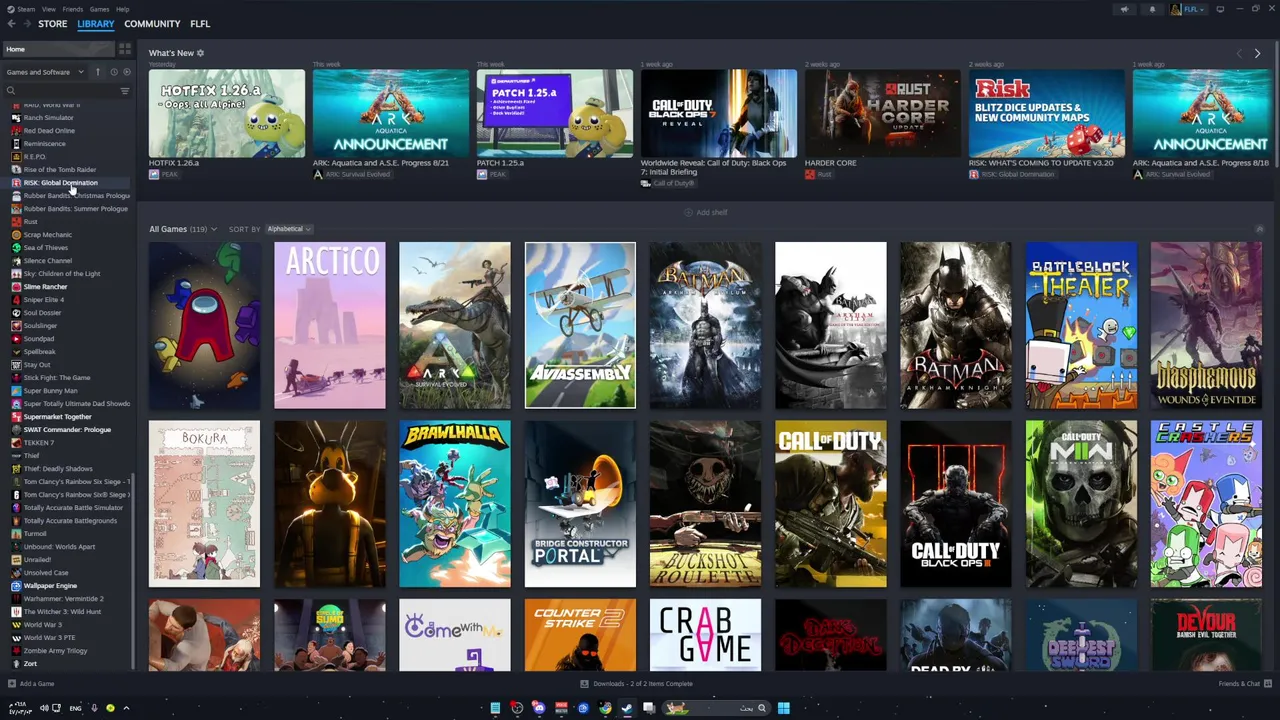Image resolution: width=1280 pixels, height=720 pixels.
Task: Open the Call of Duty Black Ops III cover
Action: pyautogui.click(x=956, y=504)
